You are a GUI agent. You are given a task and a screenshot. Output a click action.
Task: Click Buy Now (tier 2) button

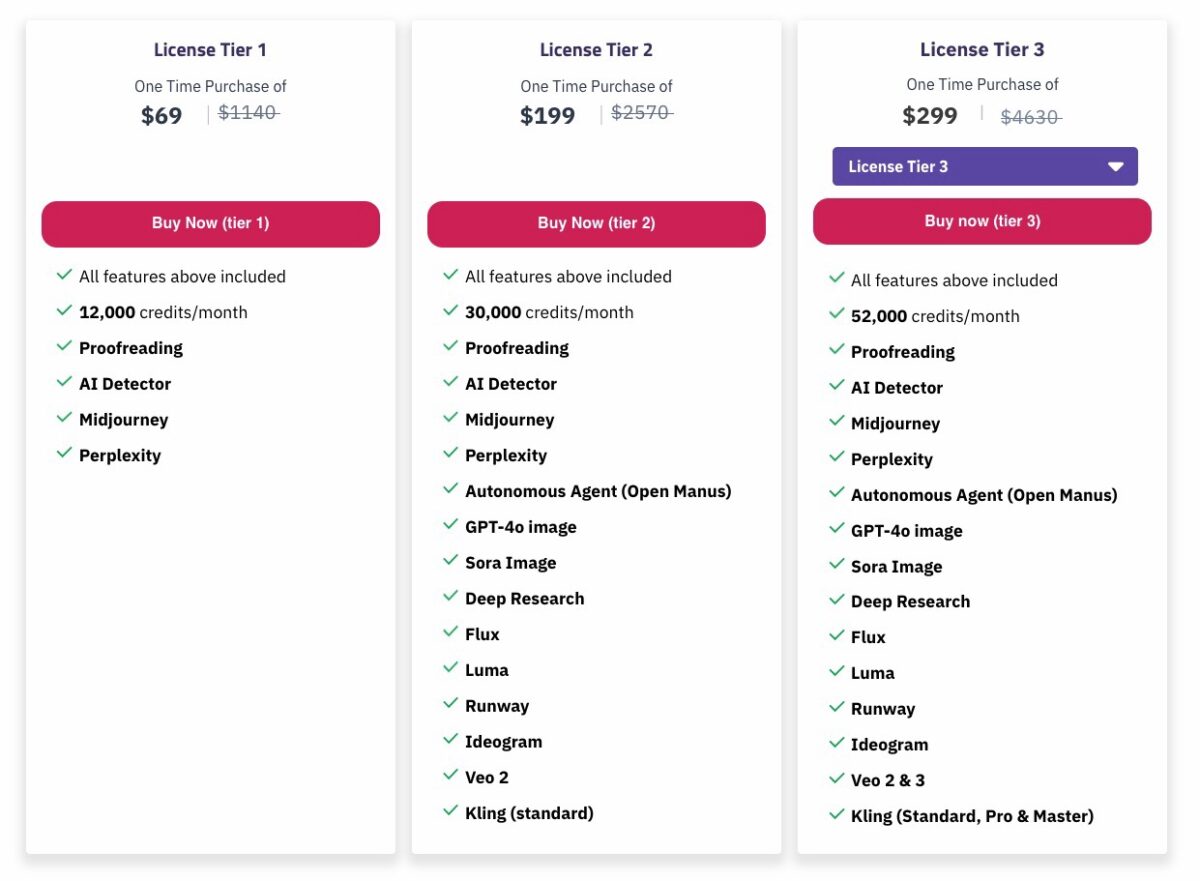coord(596,224)
